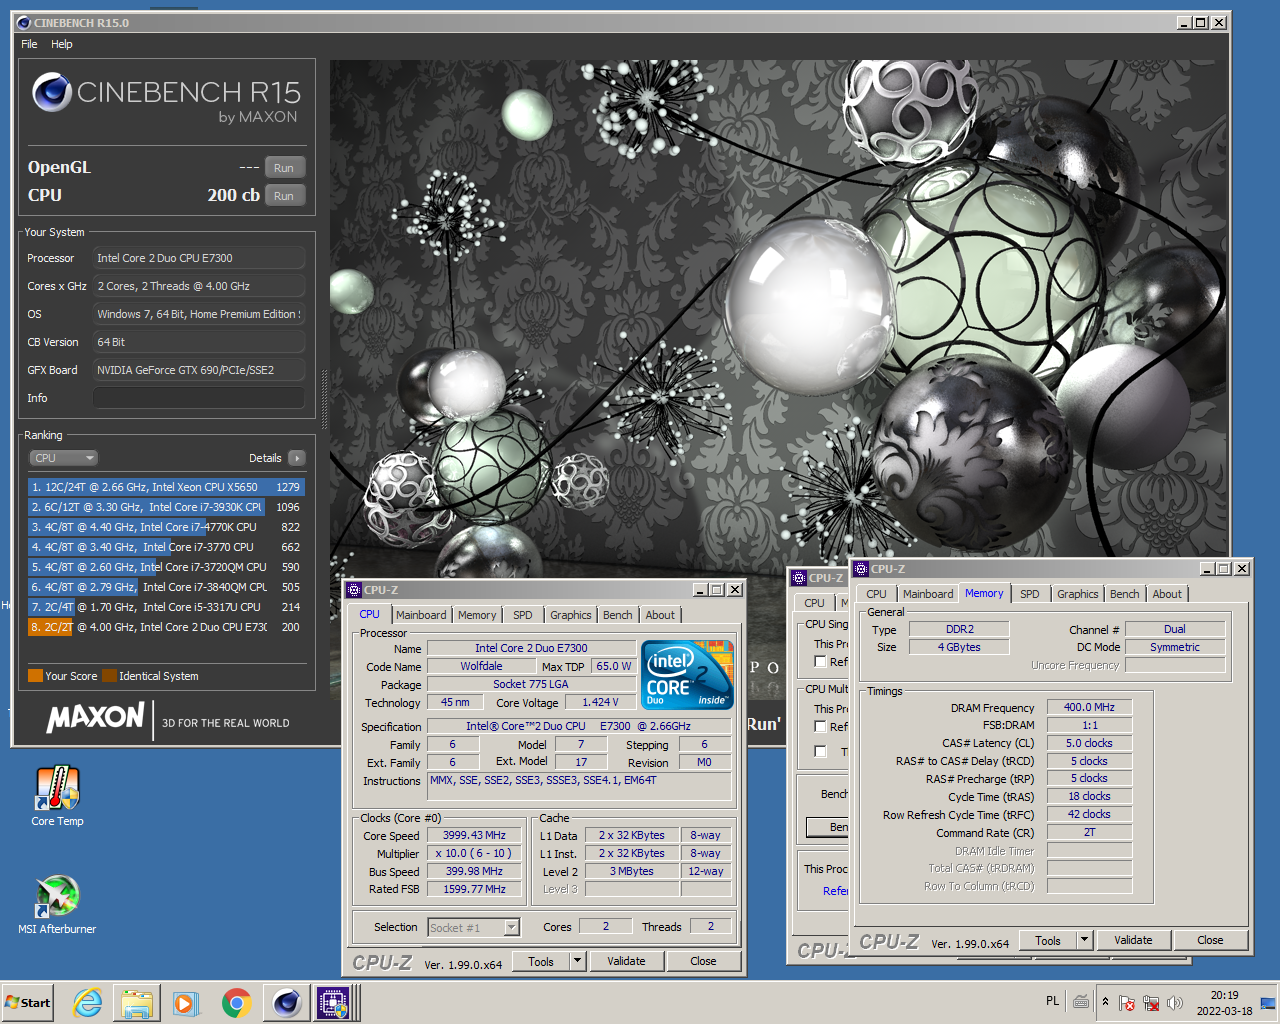1280x1024 pixels.
Task: Click the title bar icon of the CPU-Z Bench window behind
Action: (798, 578)
